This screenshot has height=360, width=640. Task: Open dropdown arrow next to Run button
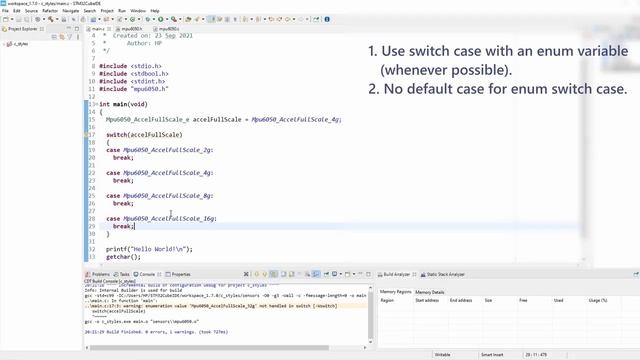click(x=167, y=19)
